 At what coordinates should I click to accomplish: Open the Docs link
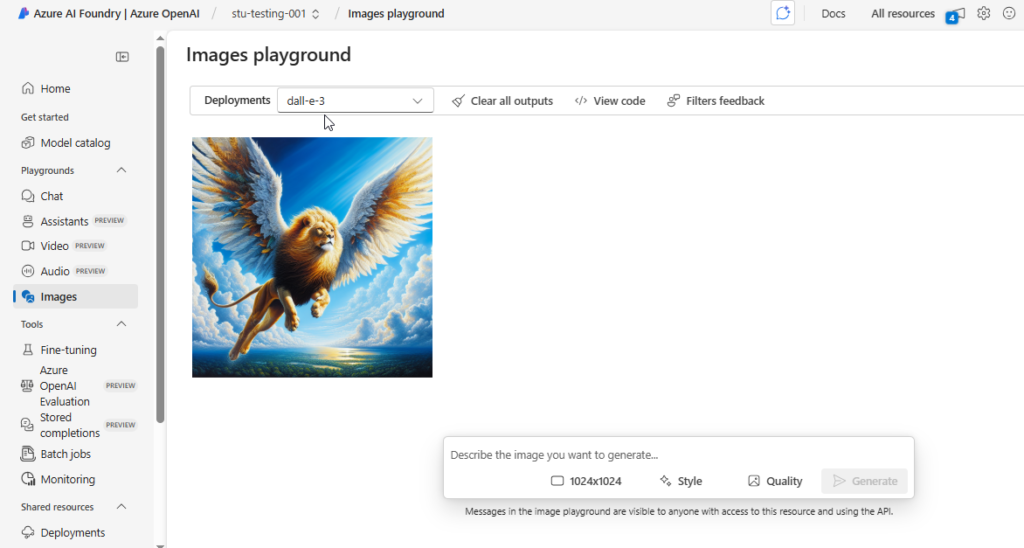(x=833, y=14)
